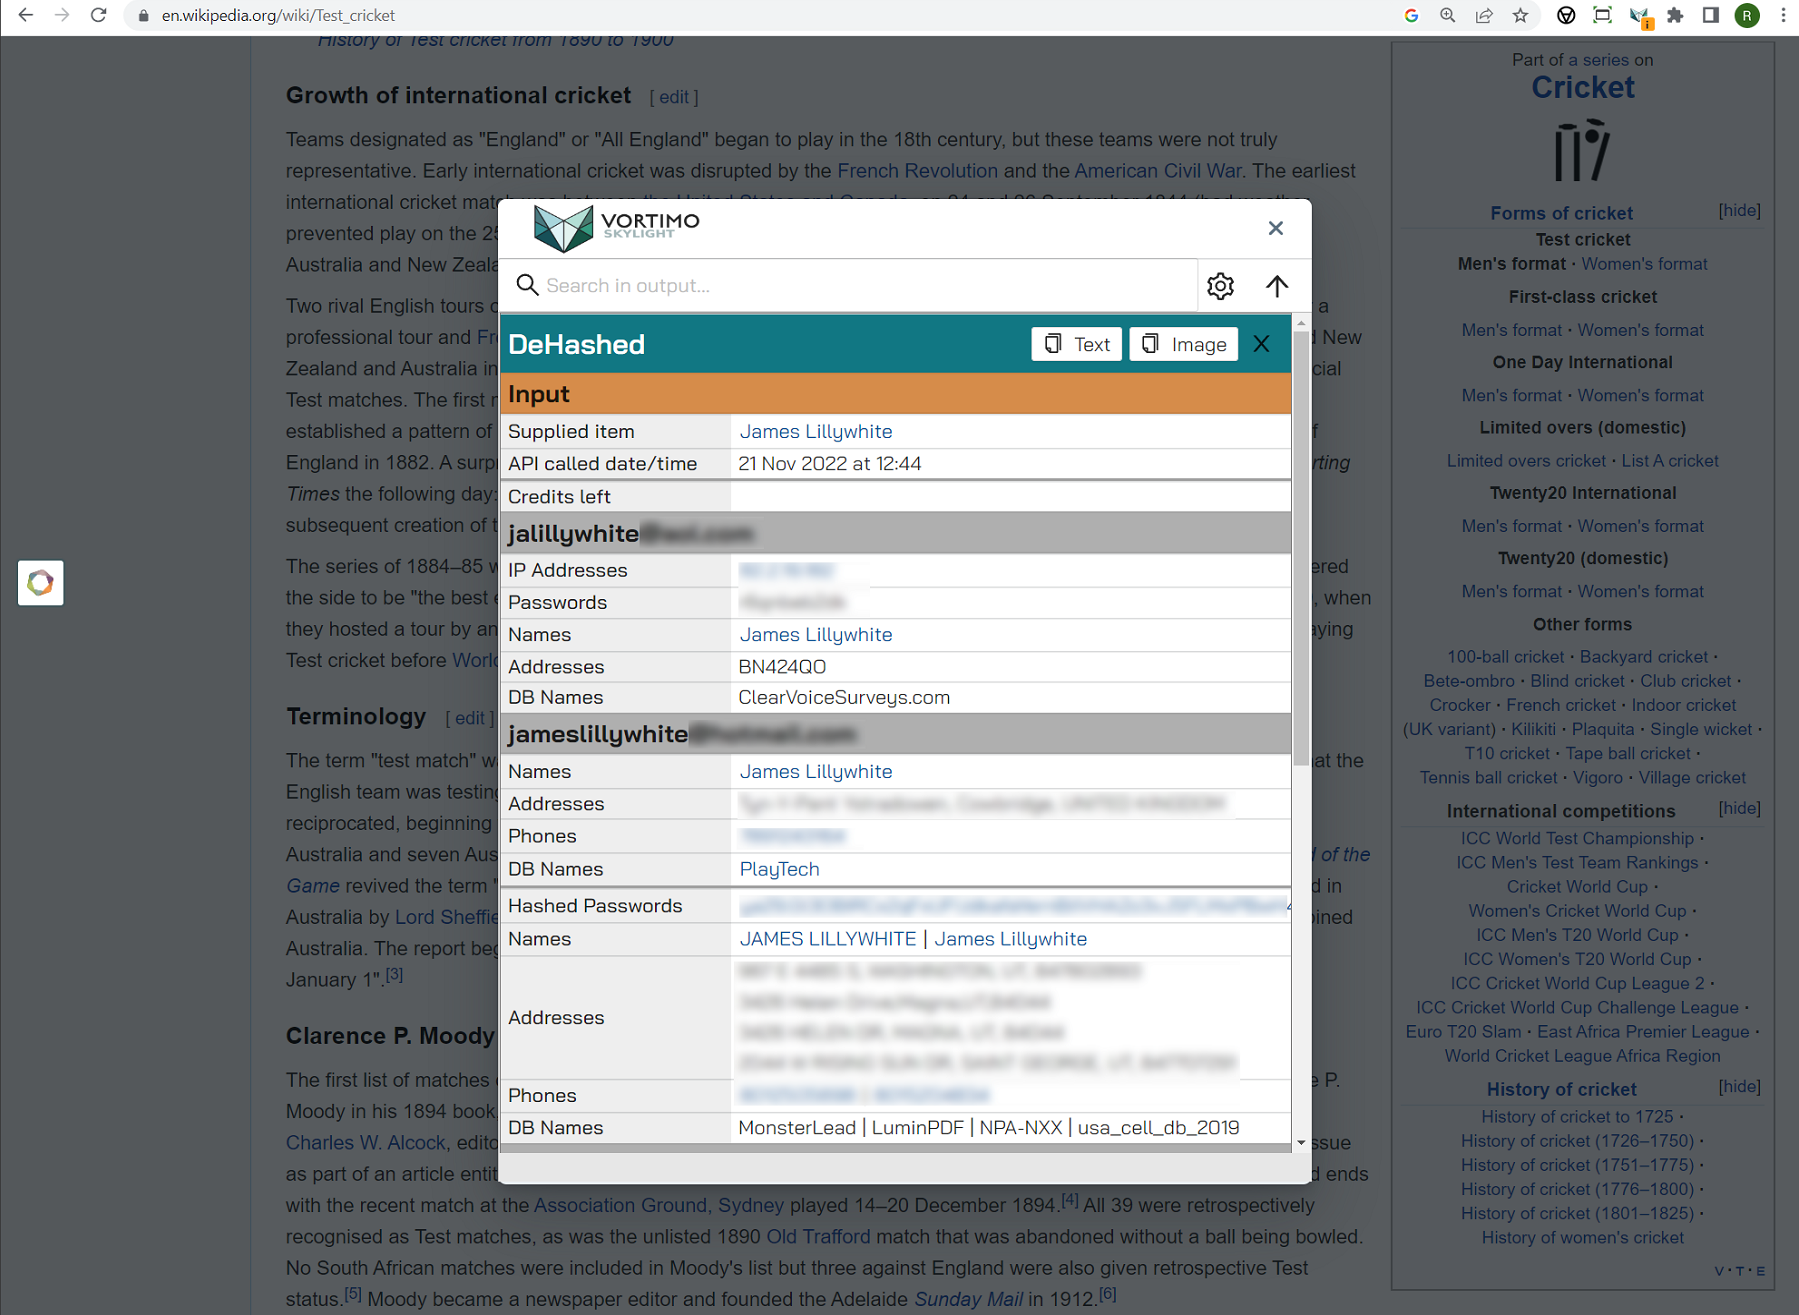Open Cricket World Cup sidebar link

click(x=1576, y=886)
